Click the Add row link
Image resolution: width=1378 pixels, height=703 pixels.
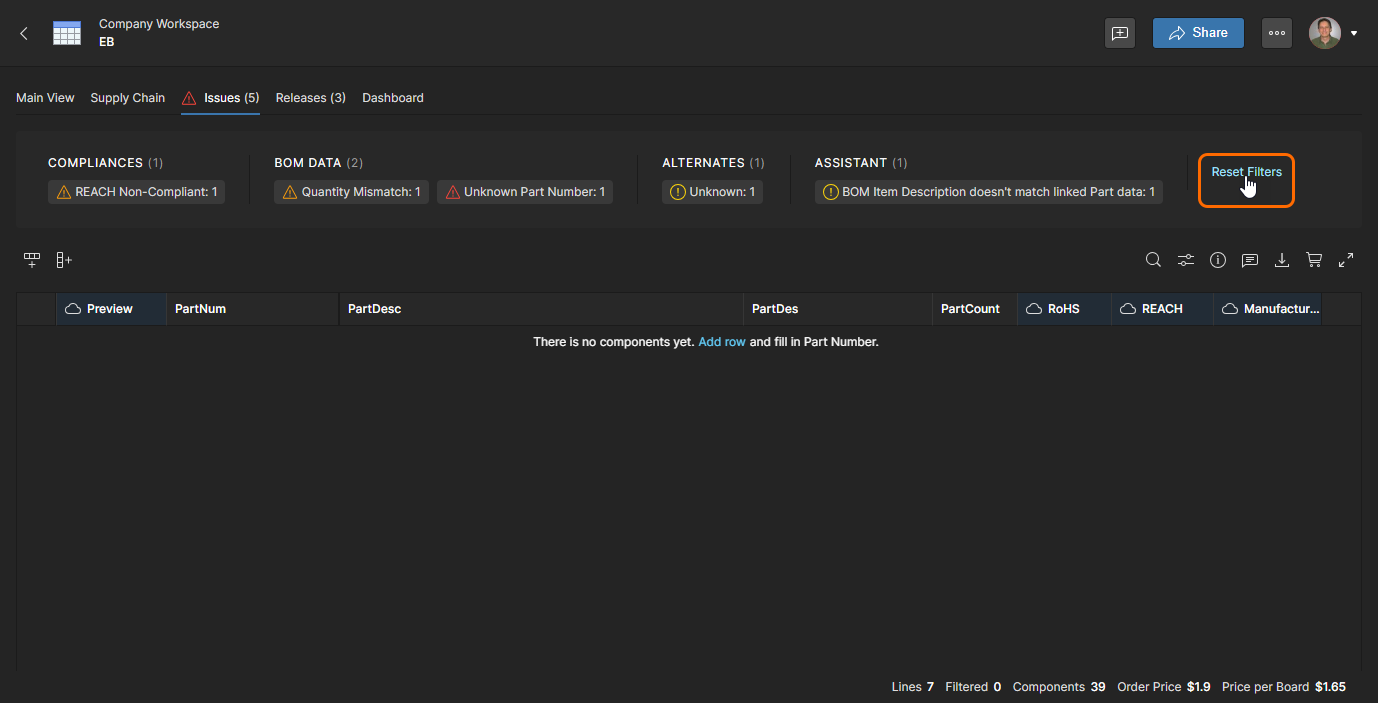coord(722,342)
